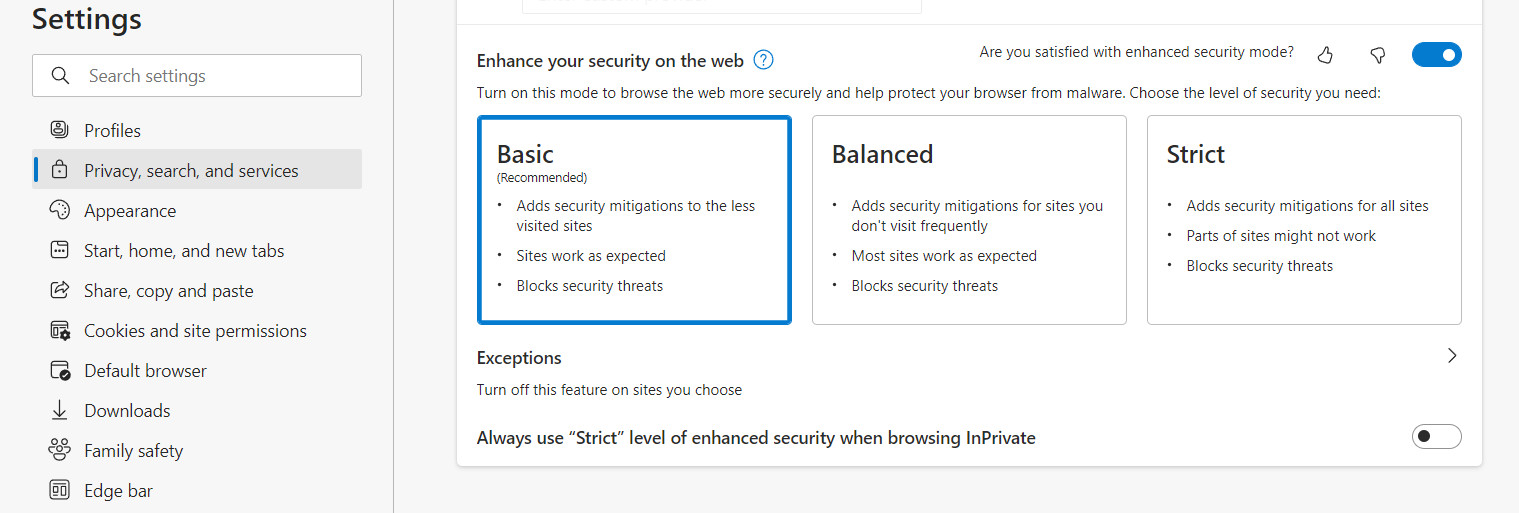Select the Basic recommended security card
This screenshot has height=513, width=1519.
coord(634,220)
